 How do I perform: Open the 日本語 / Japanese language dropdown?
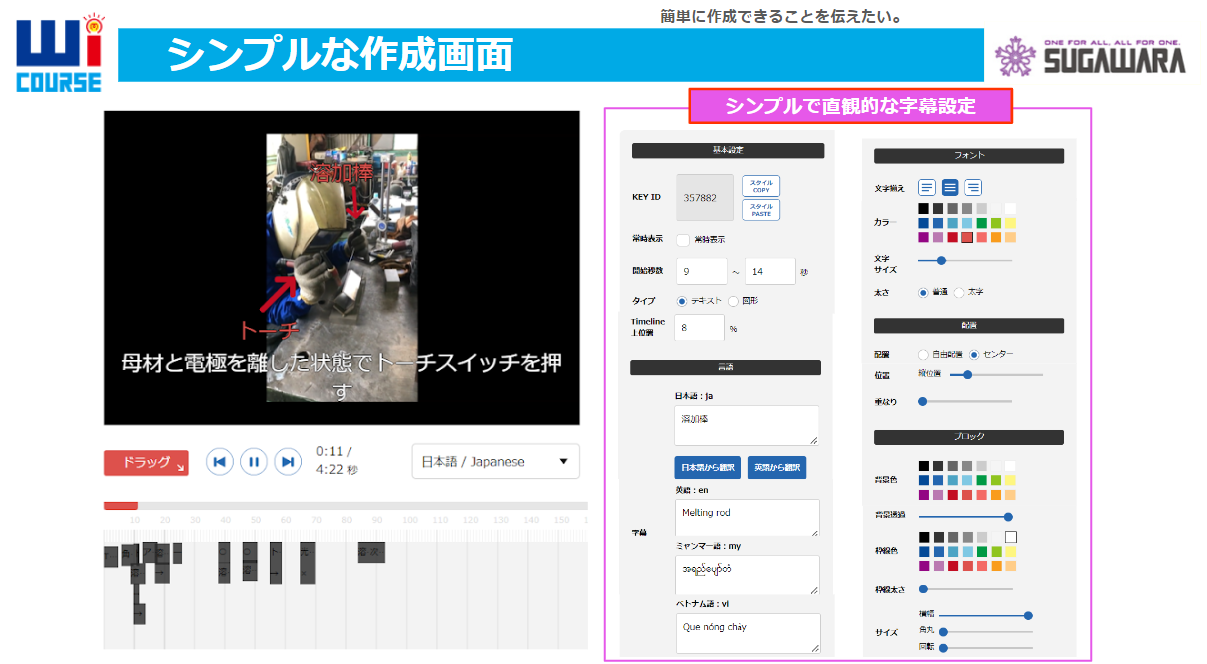(x=496, y=461)
